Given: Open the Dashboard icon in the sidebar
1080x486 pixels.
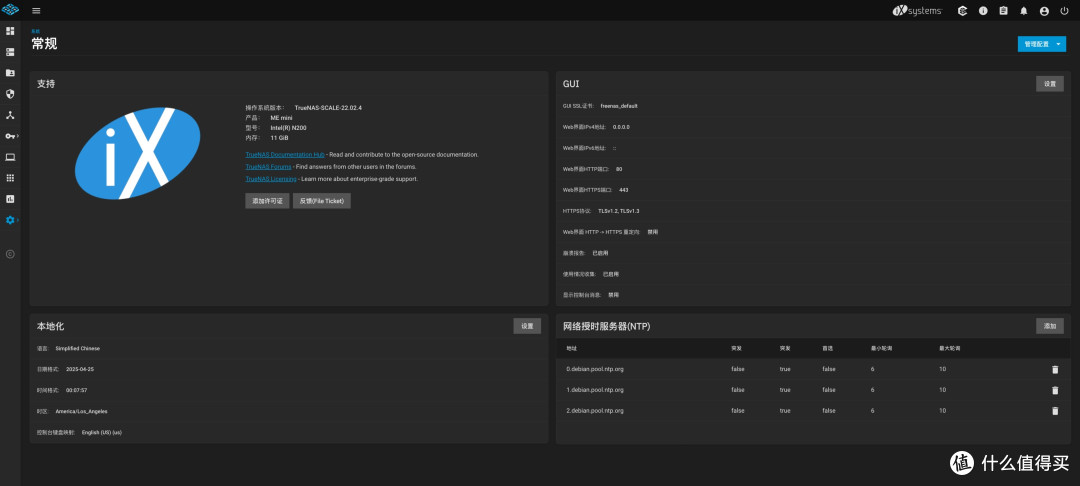Looking at the screenshot, I should point(10,31).
